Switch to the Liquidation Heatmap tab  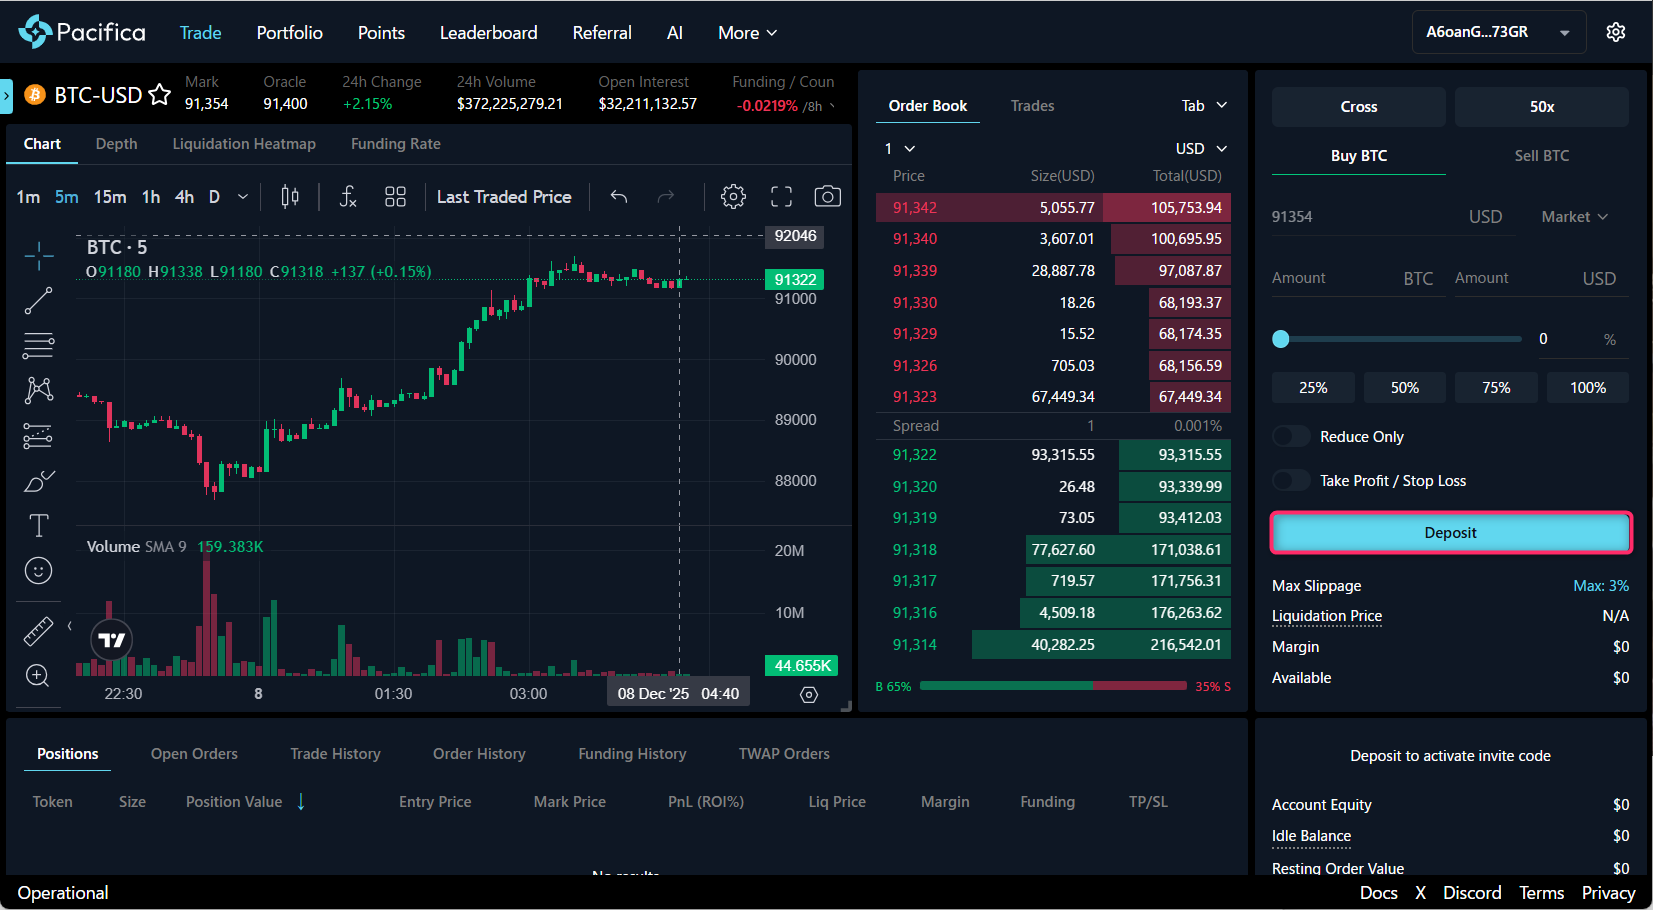point(244,144)
